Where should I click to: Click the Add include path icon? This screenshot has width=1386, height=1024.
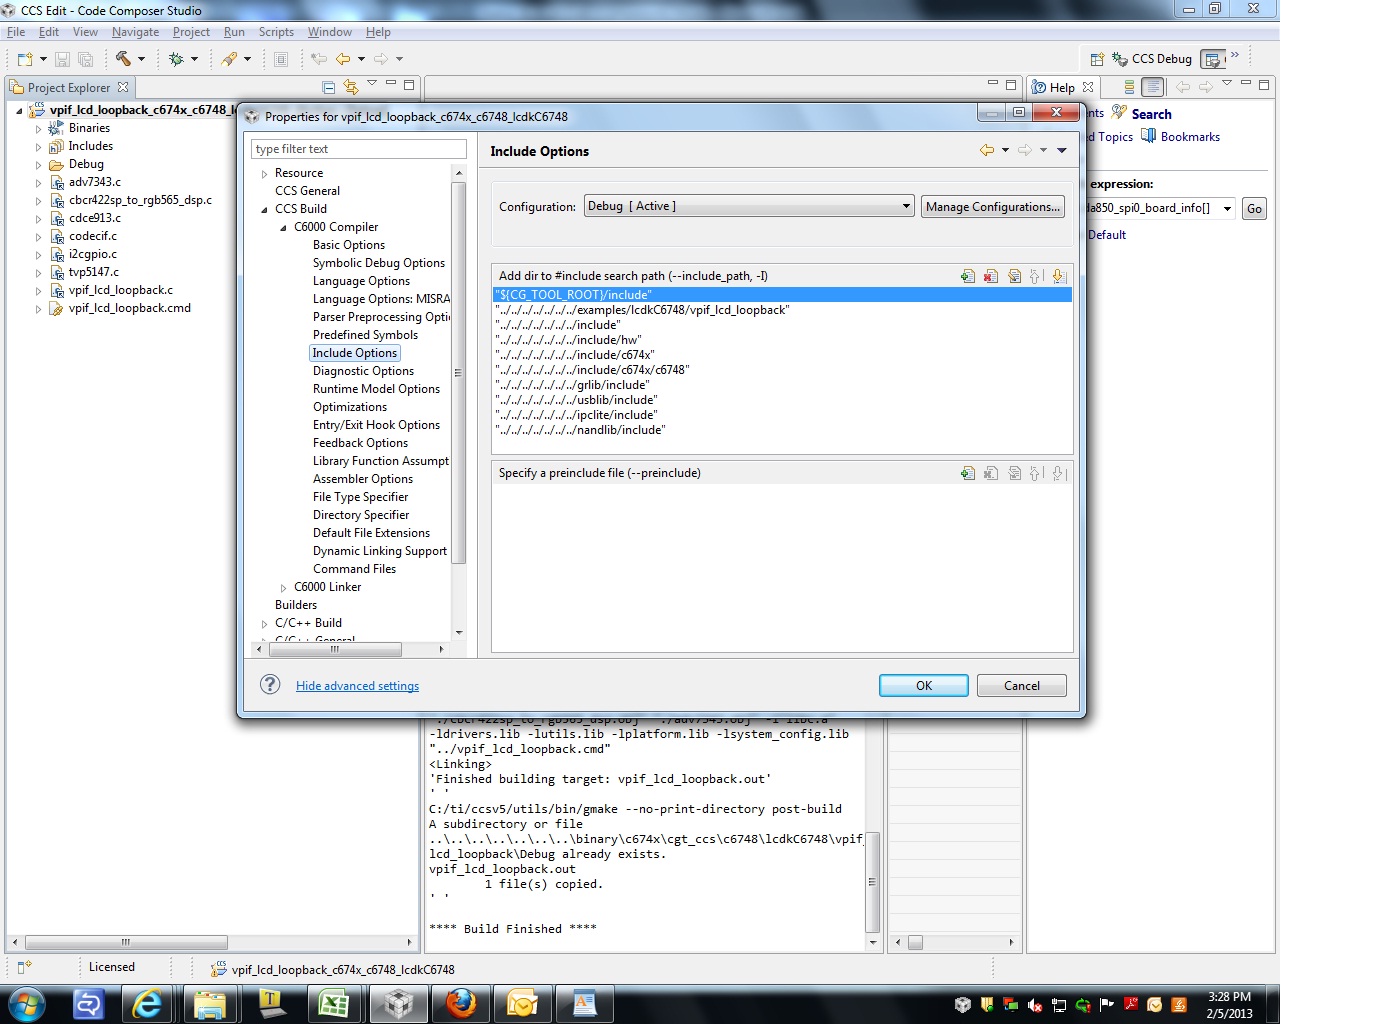pyautogui.click(x=968, y=276)
